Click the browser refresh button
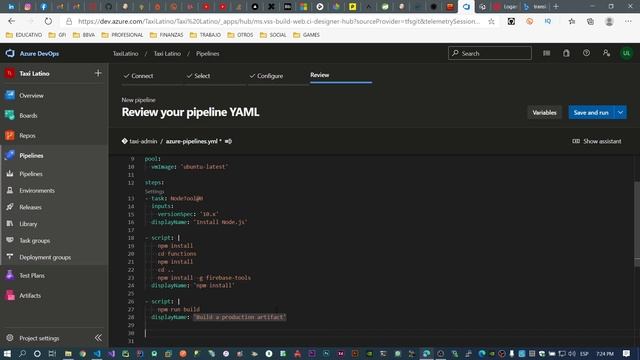640x360 pixels. pos(48,21)
